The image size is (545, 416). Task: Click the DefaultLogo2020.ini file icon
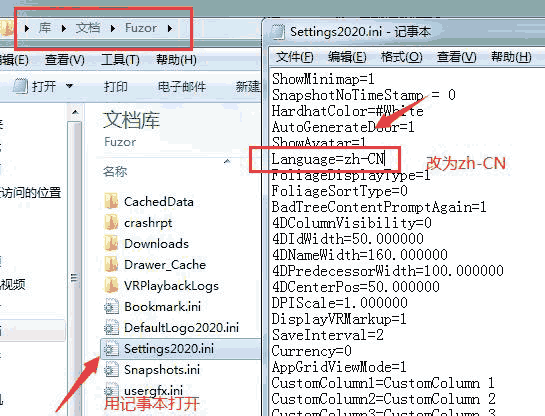click(x=111, y=327)
